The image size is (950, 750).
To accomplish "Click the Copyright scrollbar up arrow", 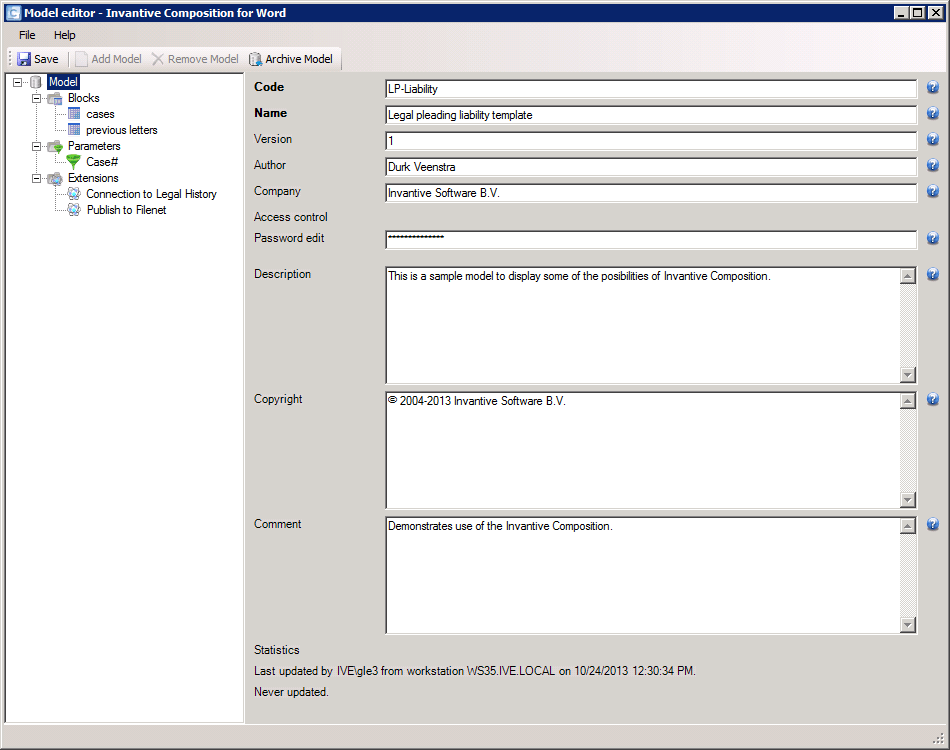I will click(x=908, y=401).
